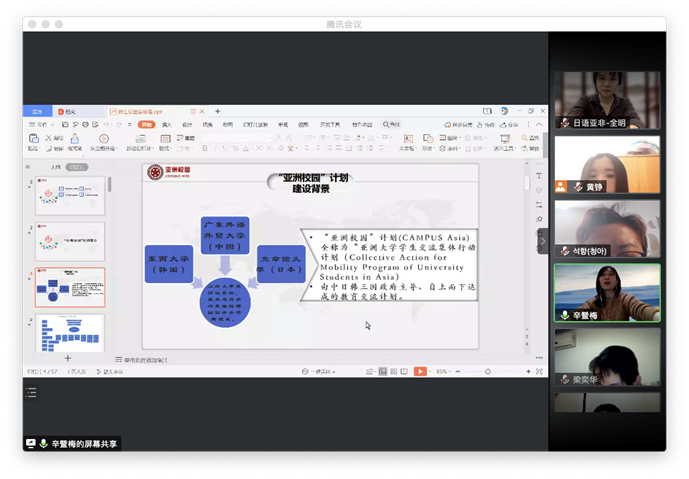Select the 幻灯片 view tab in panel
Screen dimensions: 689x479
point(76,168)
